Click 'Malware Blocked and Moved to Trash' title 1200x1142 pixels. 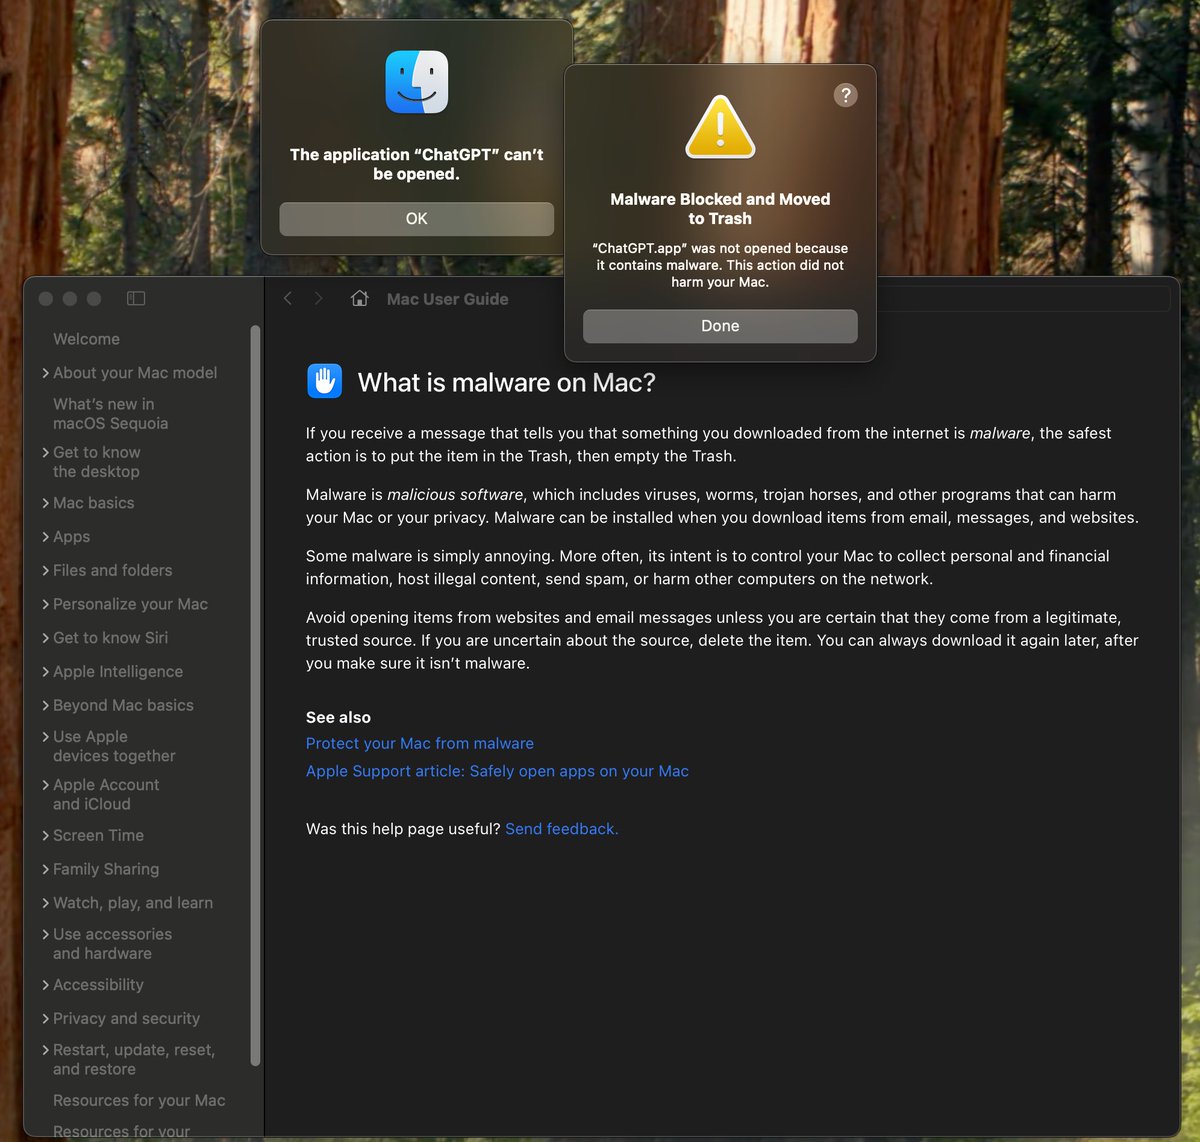coord(720,209)
